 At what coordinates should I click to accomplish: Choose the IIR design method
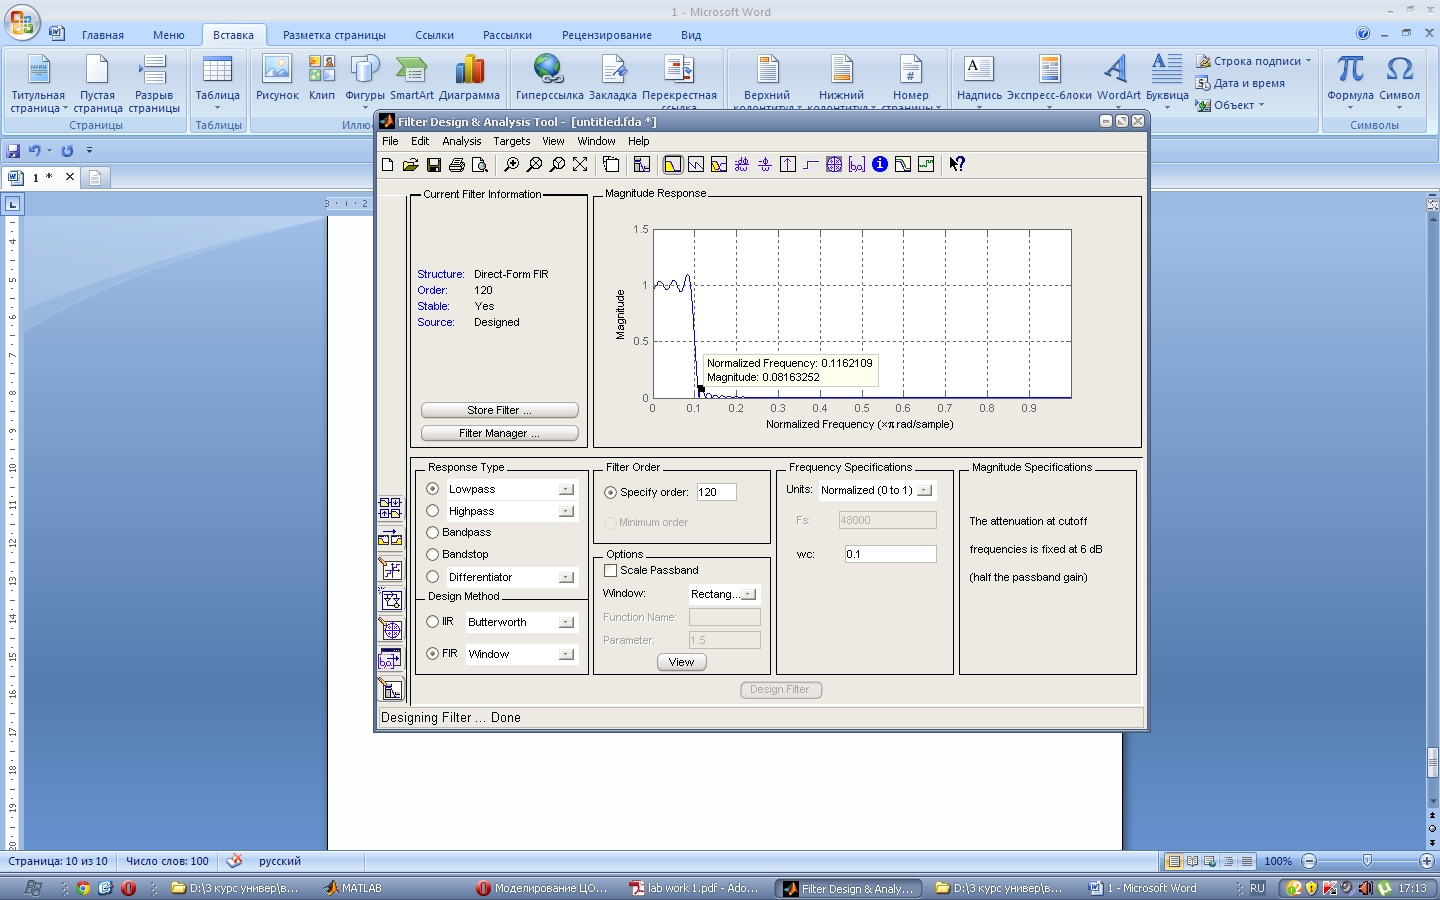tap(433, 622)
